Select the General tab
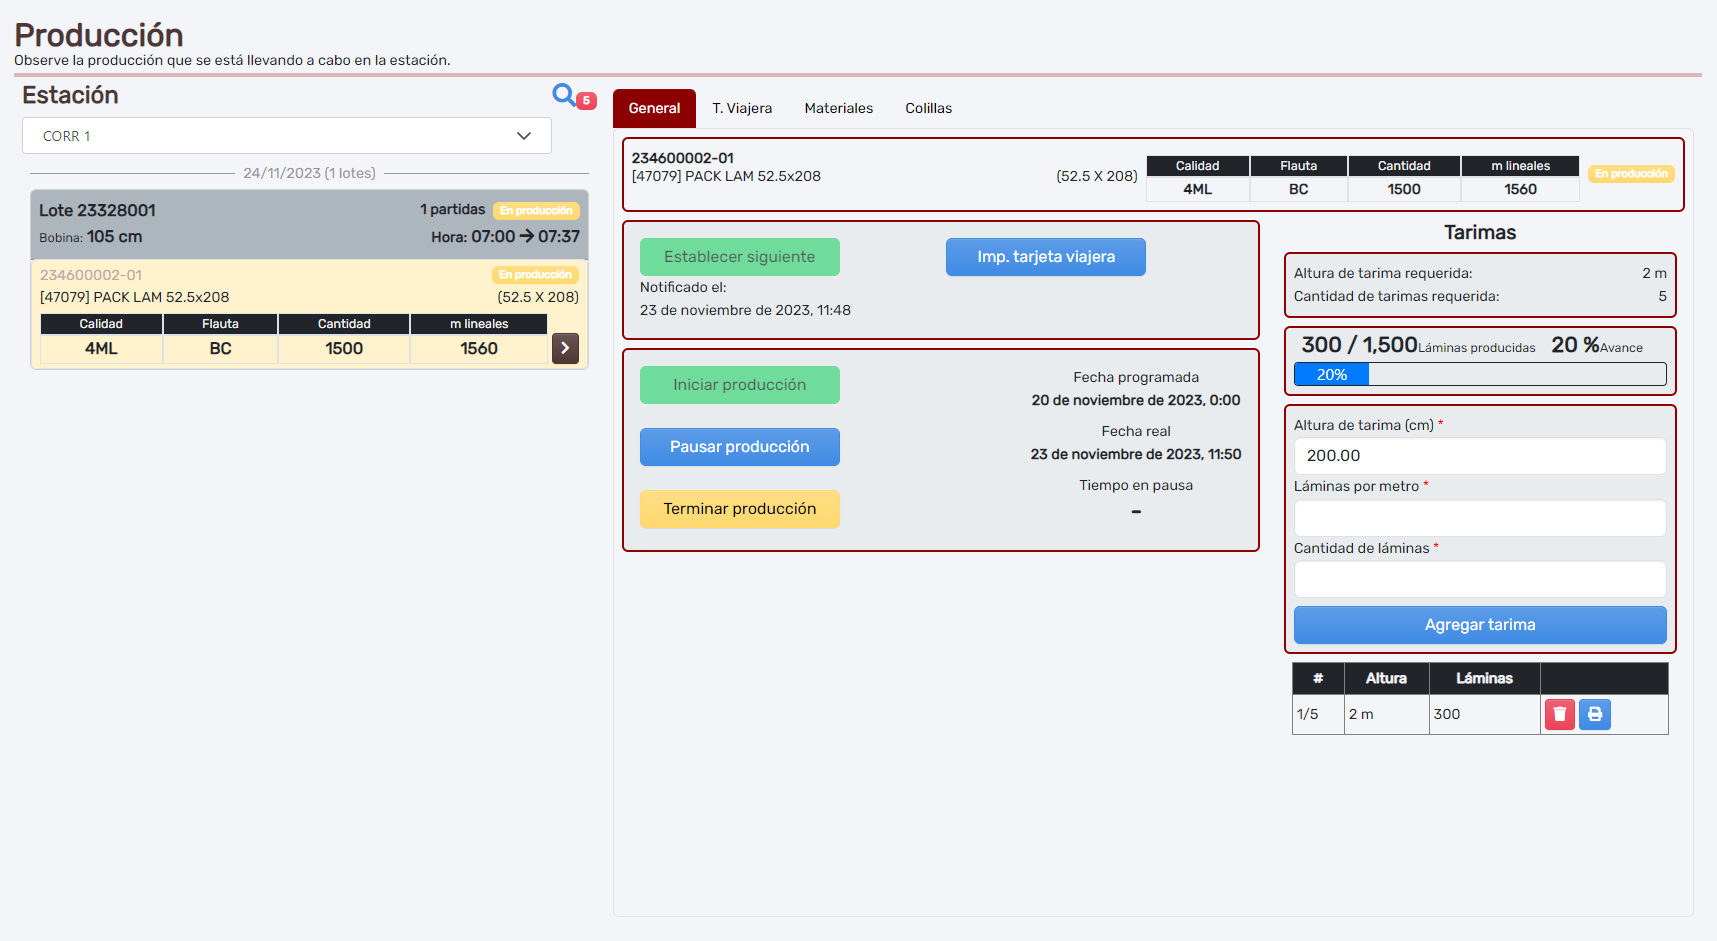 click(x=654, y=108)
